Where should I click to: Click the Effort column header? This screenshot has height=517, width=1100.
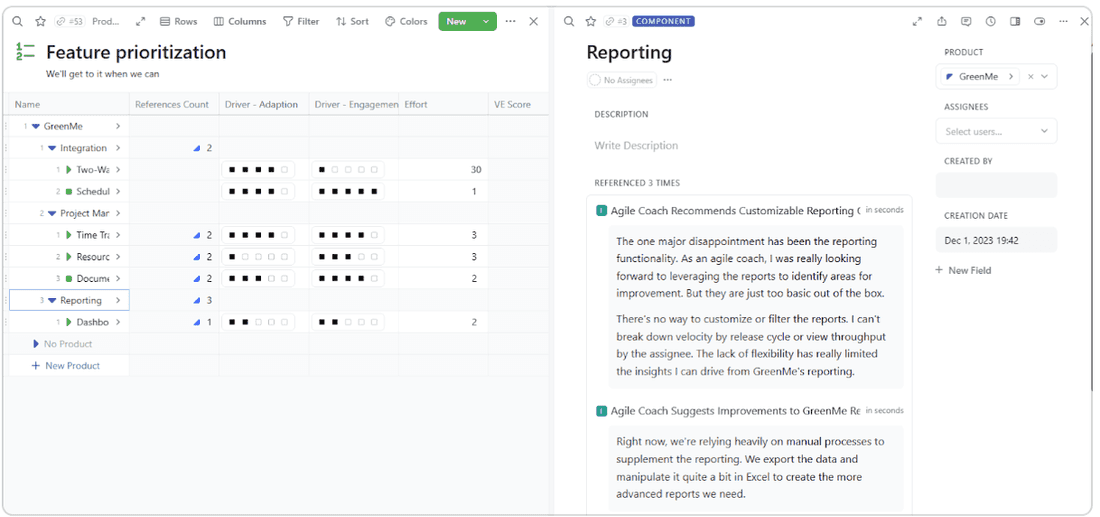[x=443, y=105]
